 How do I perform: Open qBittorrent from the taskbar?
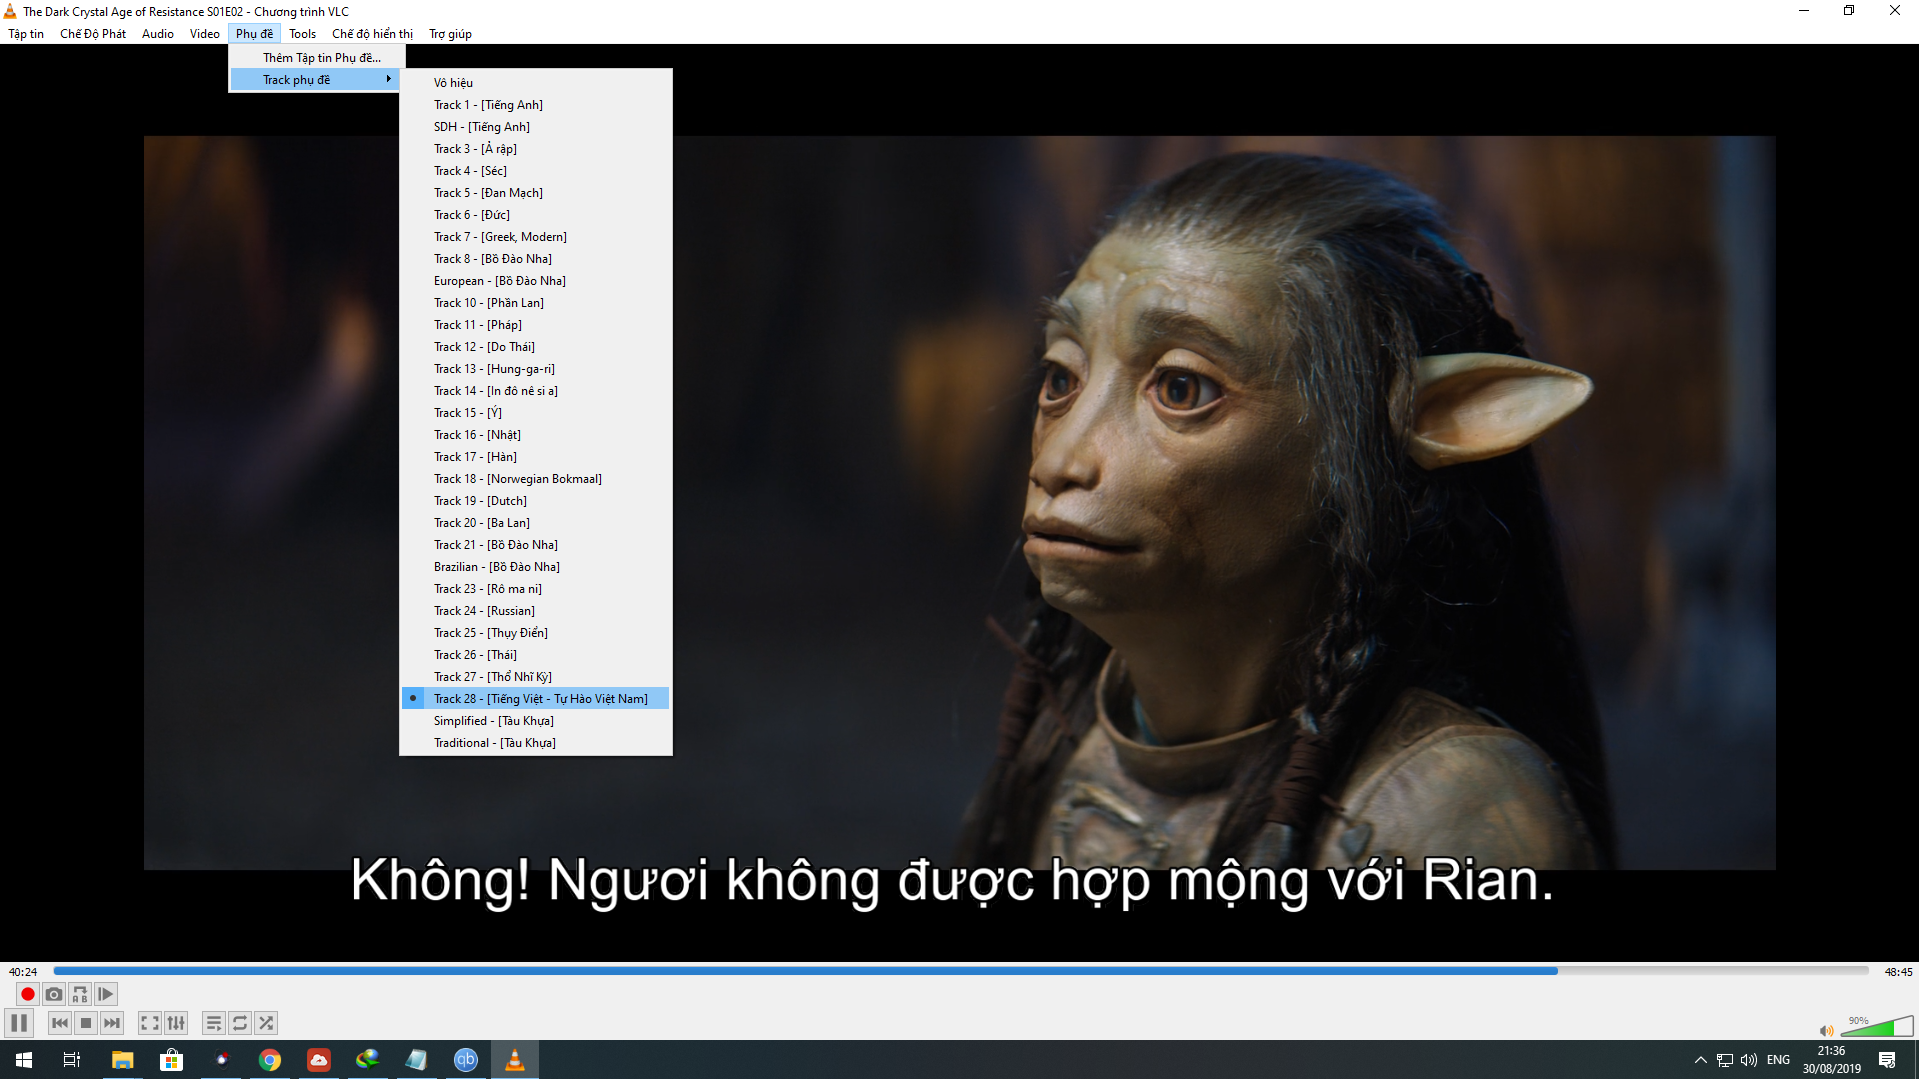[x=466, y=1060]
